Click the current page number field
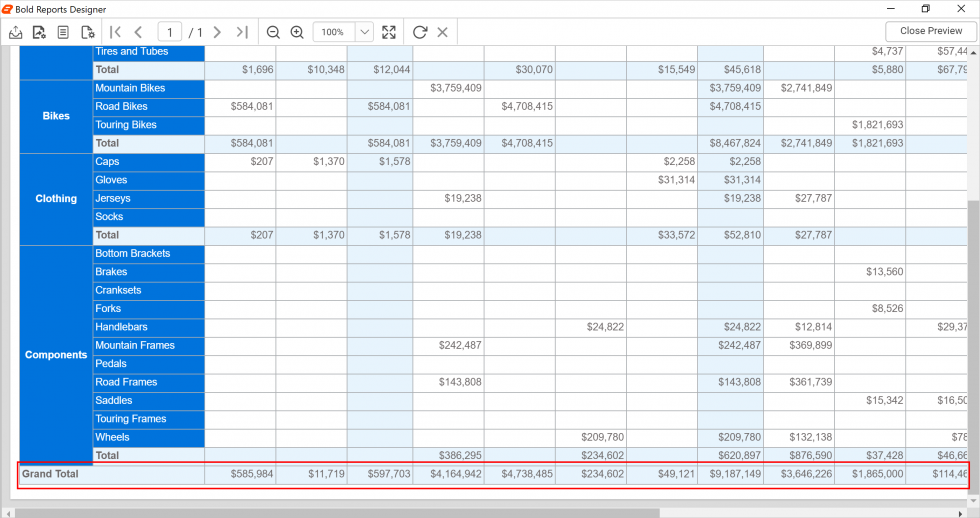 click(170, 32)
